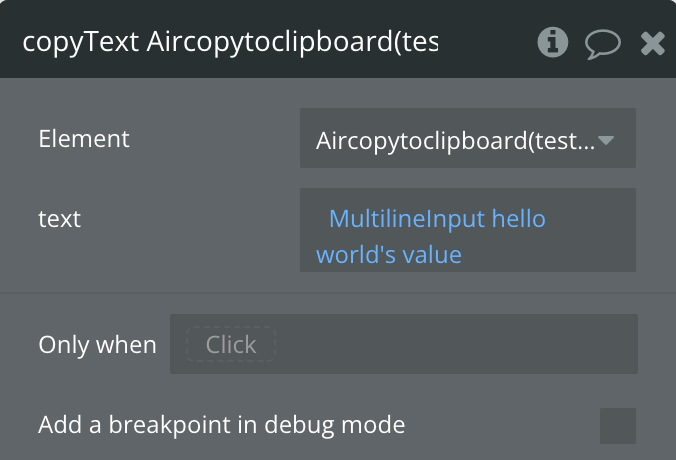The height and width of the screenshot is (460, 676).
Task: Click the "copyText Aircopytoclipboard" panel title
Action: pos(230,43)
